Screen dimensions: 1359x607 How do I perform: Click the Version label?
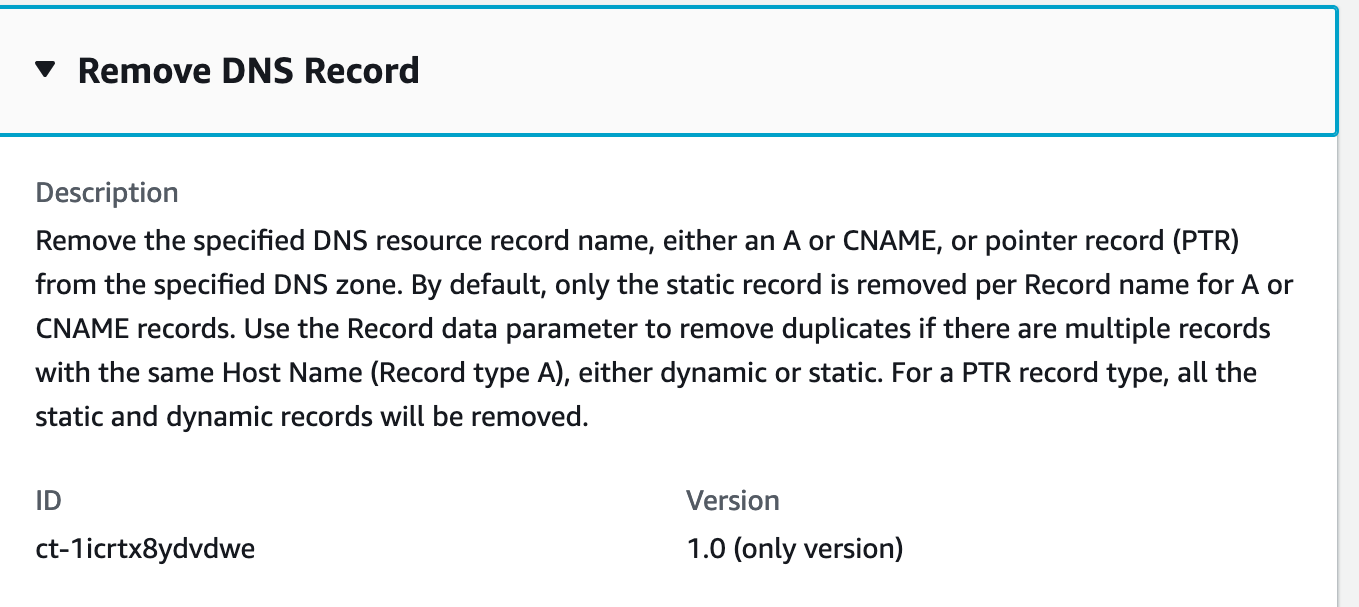(734, 500)
